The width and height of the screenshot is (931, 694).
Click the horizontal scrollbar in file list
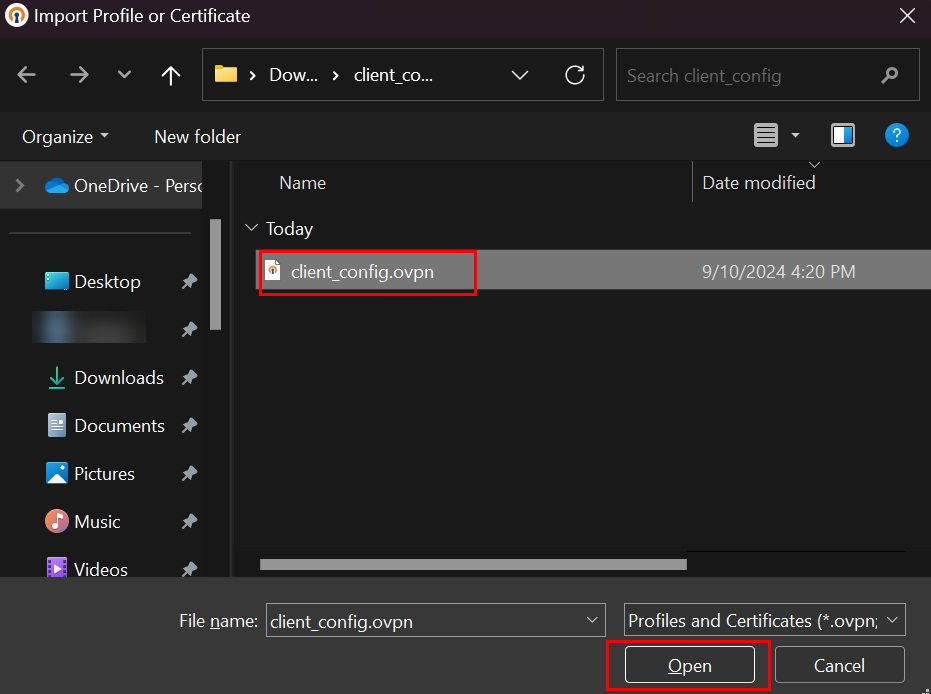473,564
